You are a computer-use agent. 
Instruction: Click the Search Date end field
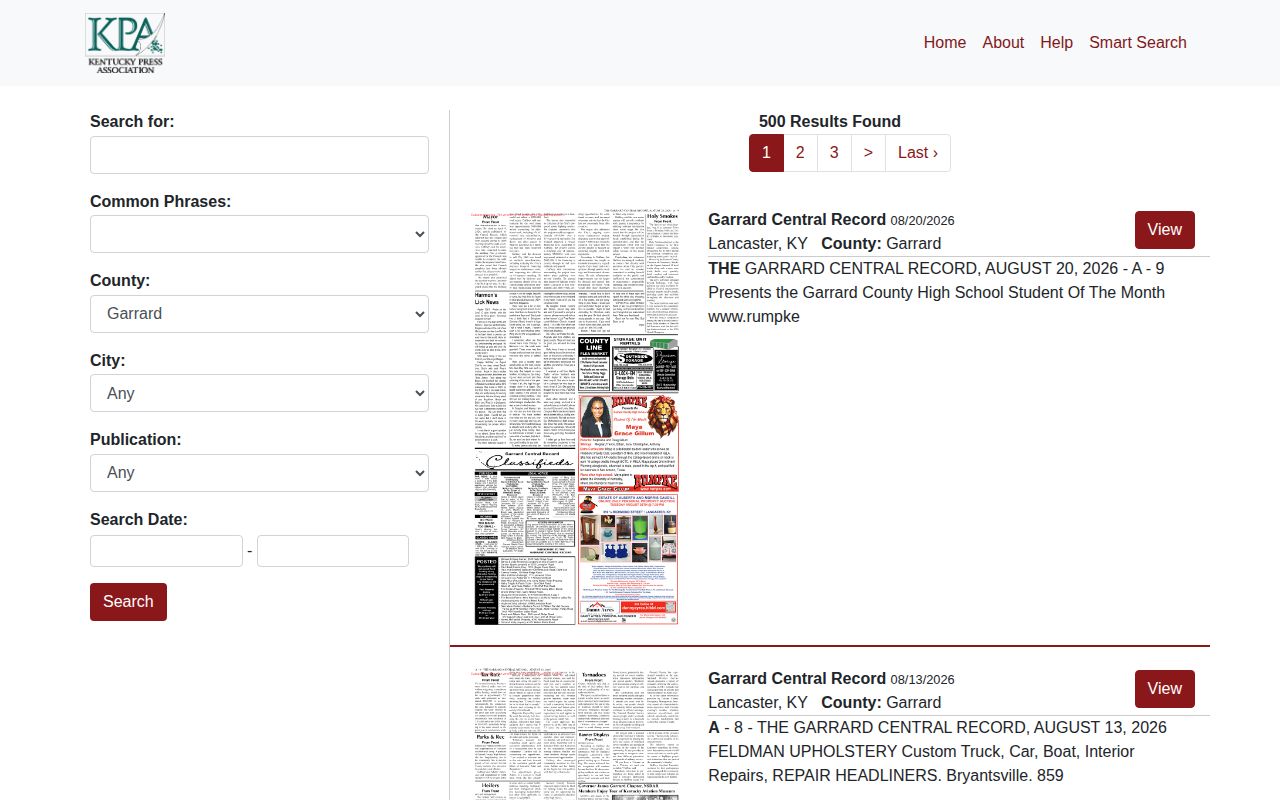(x=333, y=551)
